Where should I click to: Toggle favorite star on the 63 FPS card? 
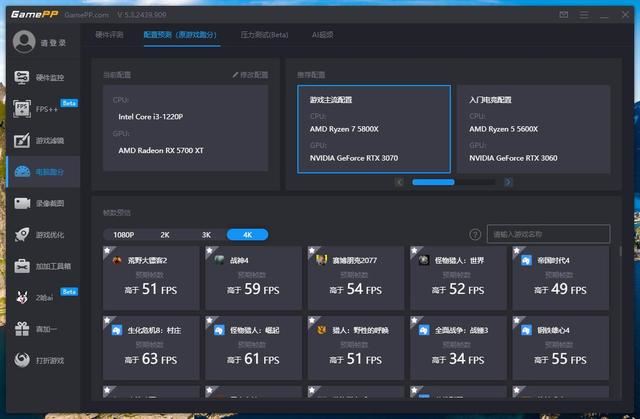point(108,320)
